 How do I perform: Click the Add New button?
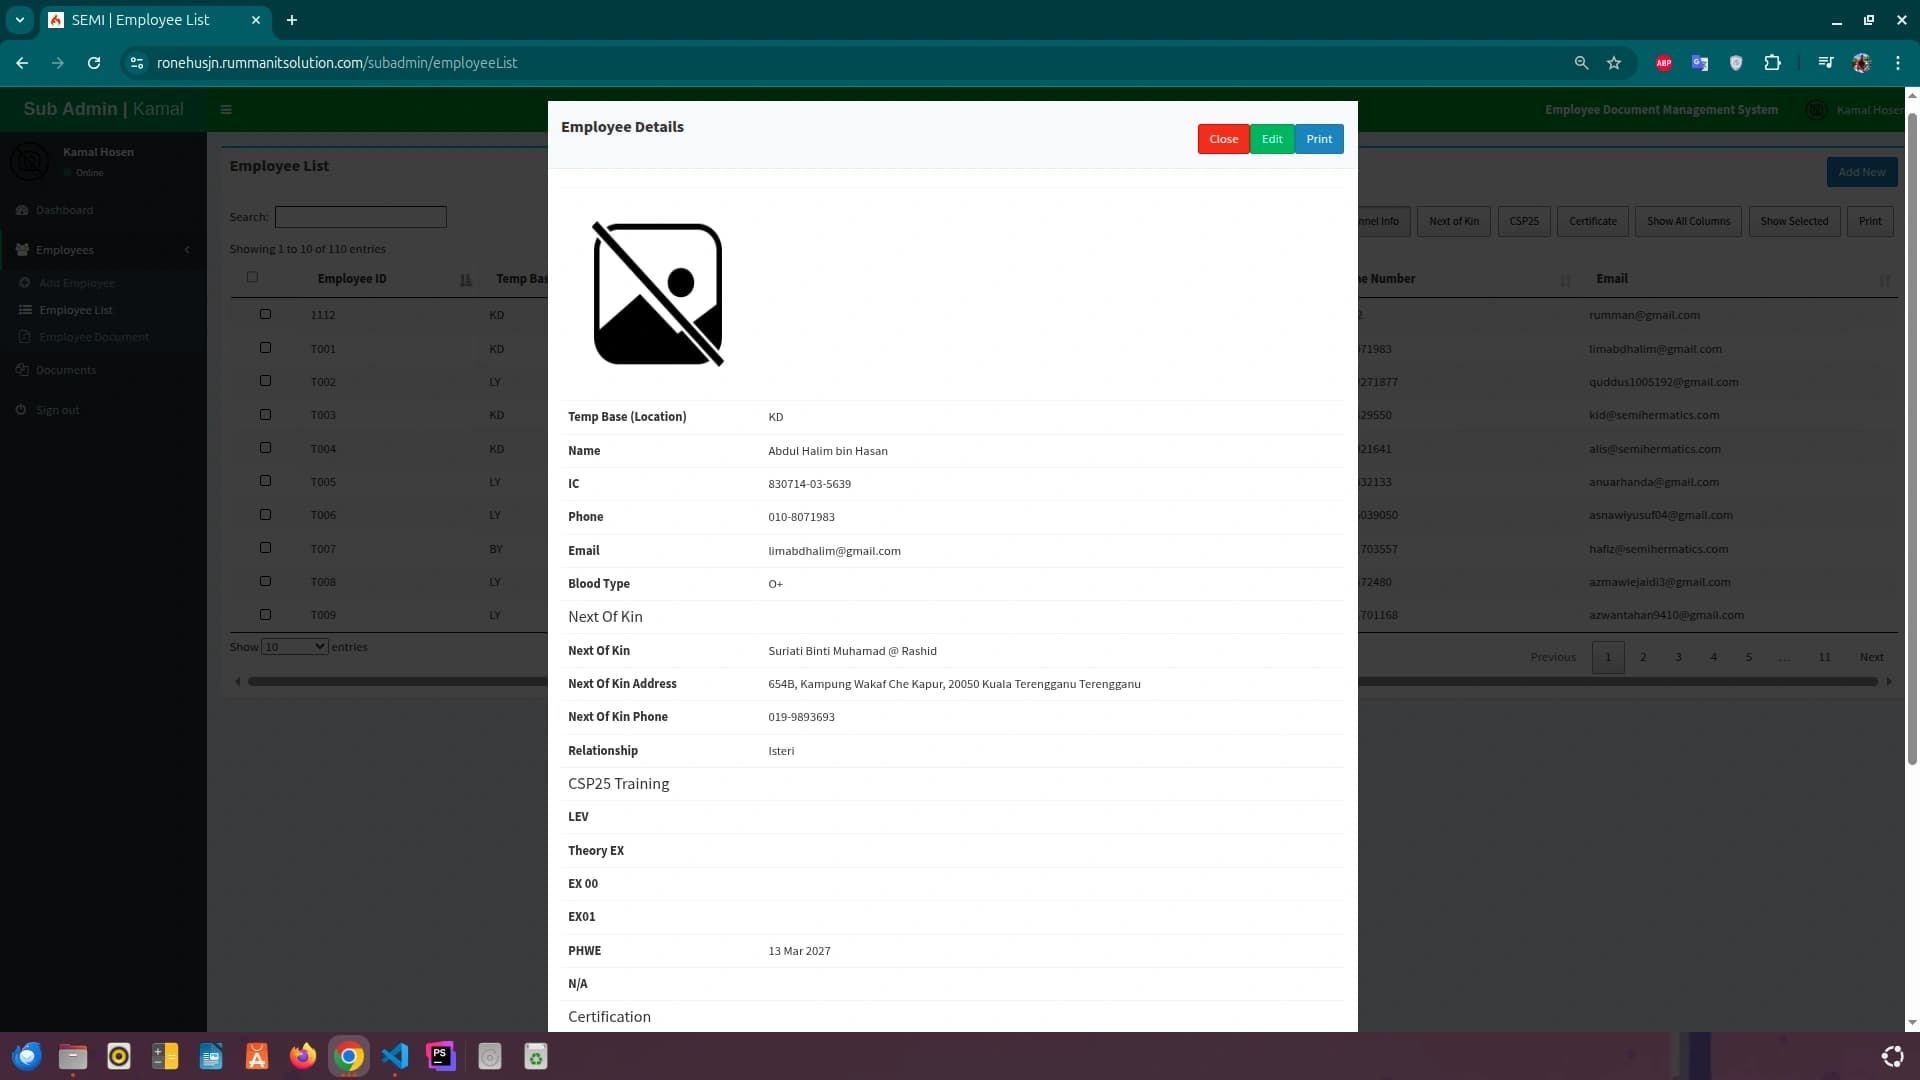[x=1861, y=172]
